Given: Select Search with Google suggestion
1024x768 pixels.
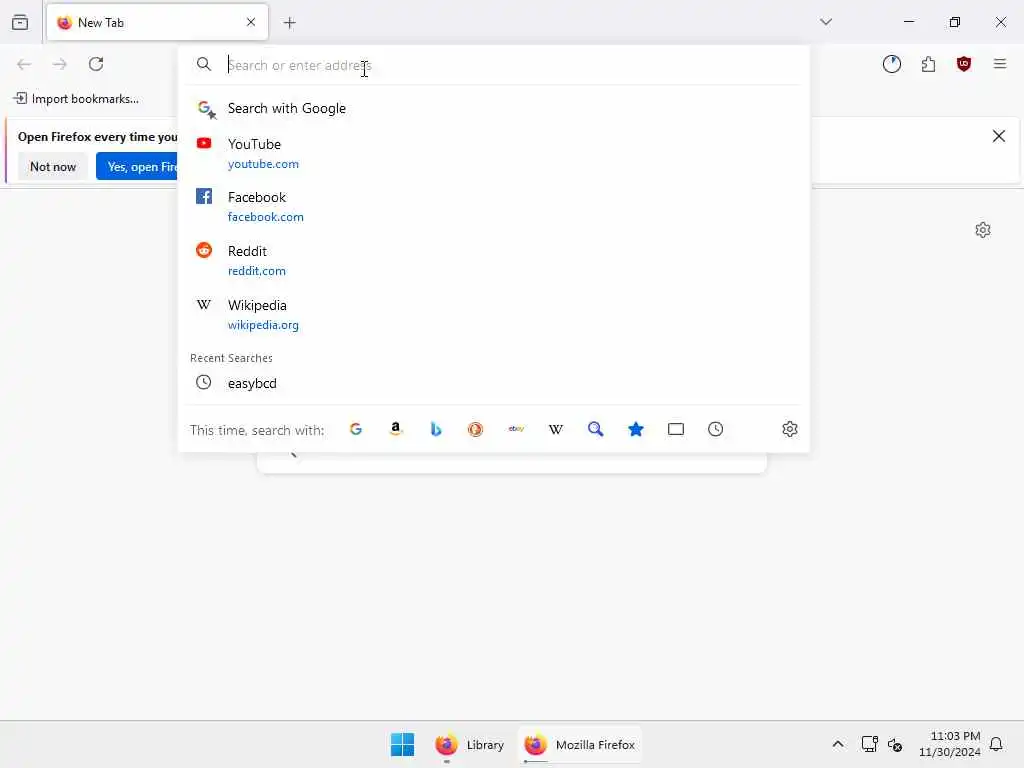Looking at the screenshot, I should tap(493, 108).
